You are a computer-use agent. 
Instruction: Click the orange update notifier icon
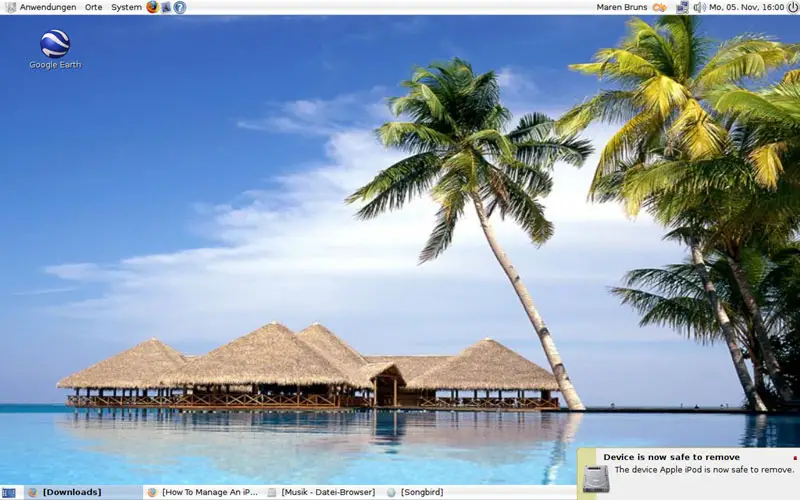[660, 7]
